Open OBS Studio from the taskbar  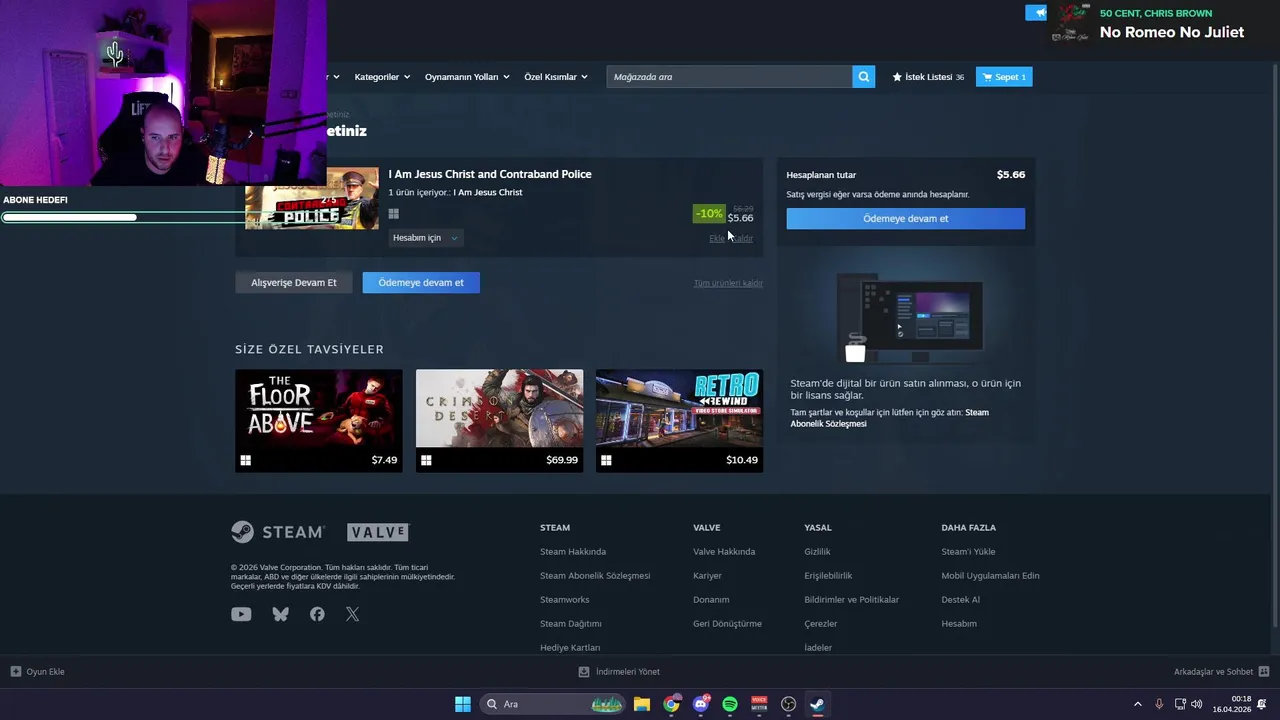[x=788, y=704]
